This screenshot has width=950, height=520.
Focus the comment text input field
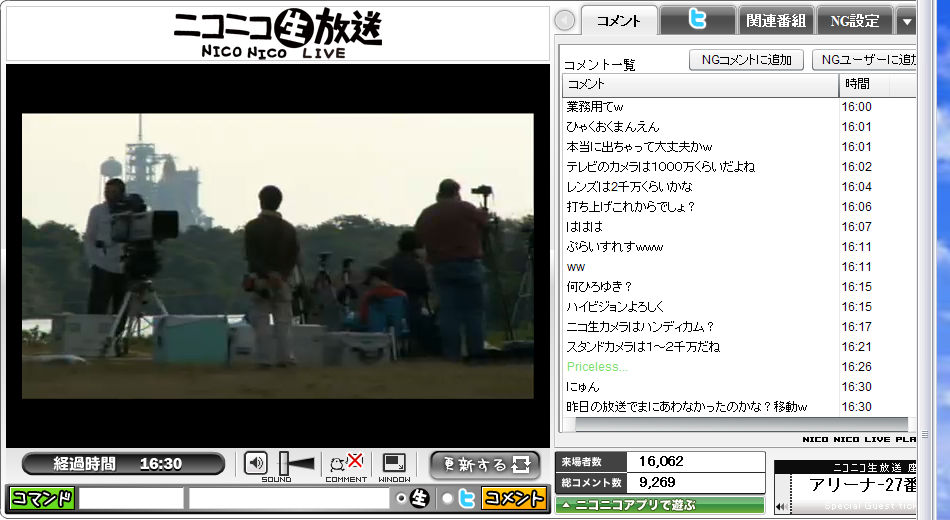coord(289,499)
